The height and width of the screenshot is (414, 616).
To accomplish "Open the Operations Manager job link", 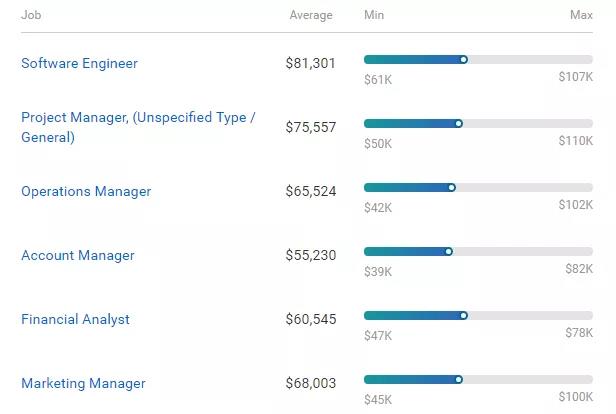I will [86, 191].
